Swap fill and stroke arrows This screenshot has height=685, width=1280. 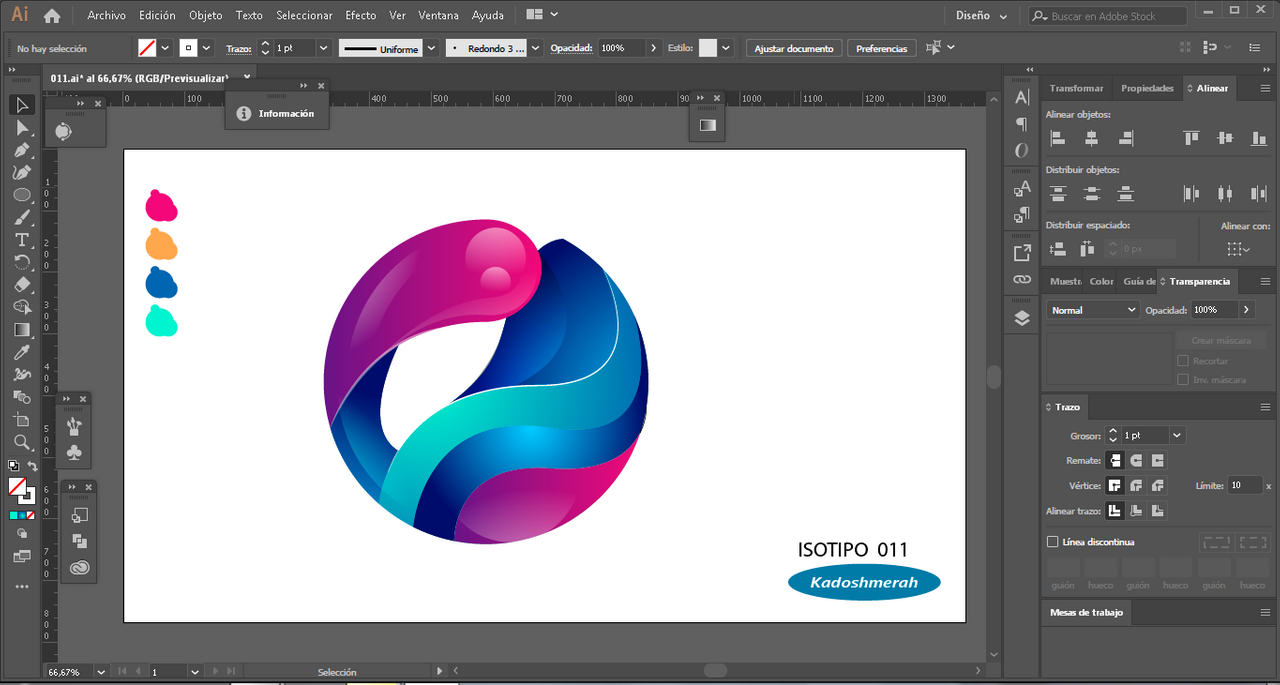coord(32,467)
